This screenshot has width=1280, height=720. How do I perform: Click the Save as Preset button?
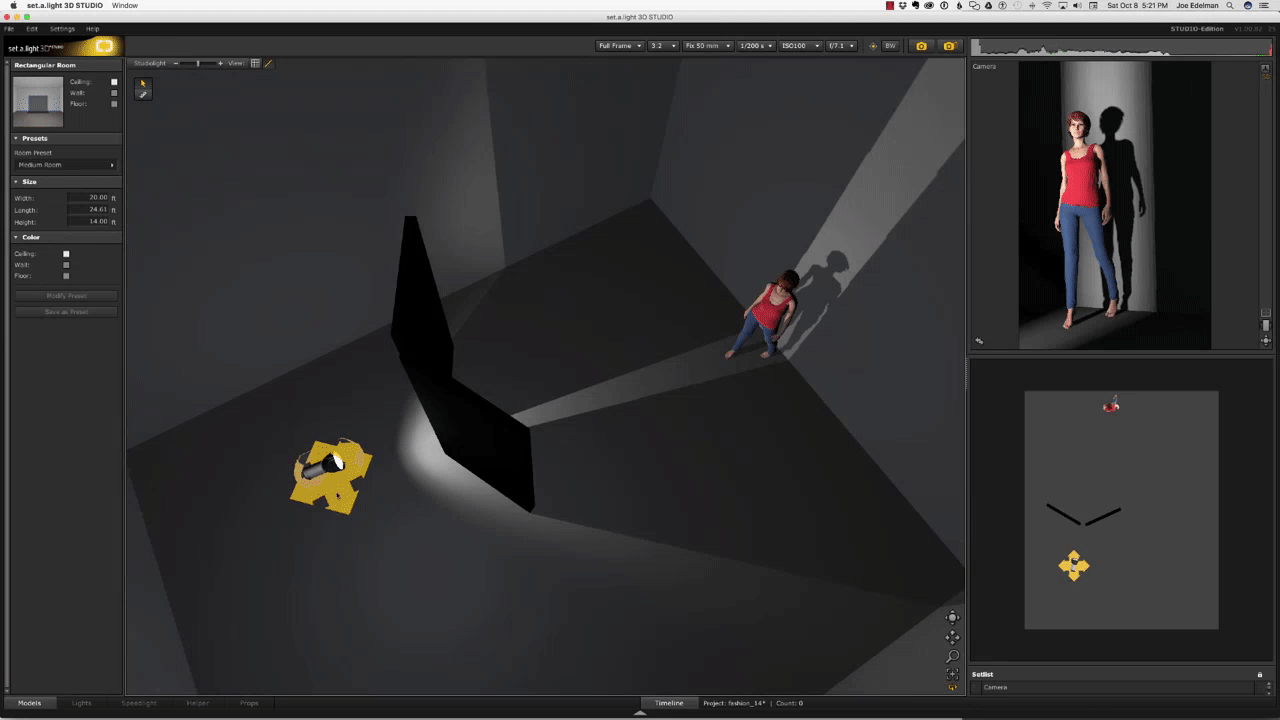(x=66, y=312)
